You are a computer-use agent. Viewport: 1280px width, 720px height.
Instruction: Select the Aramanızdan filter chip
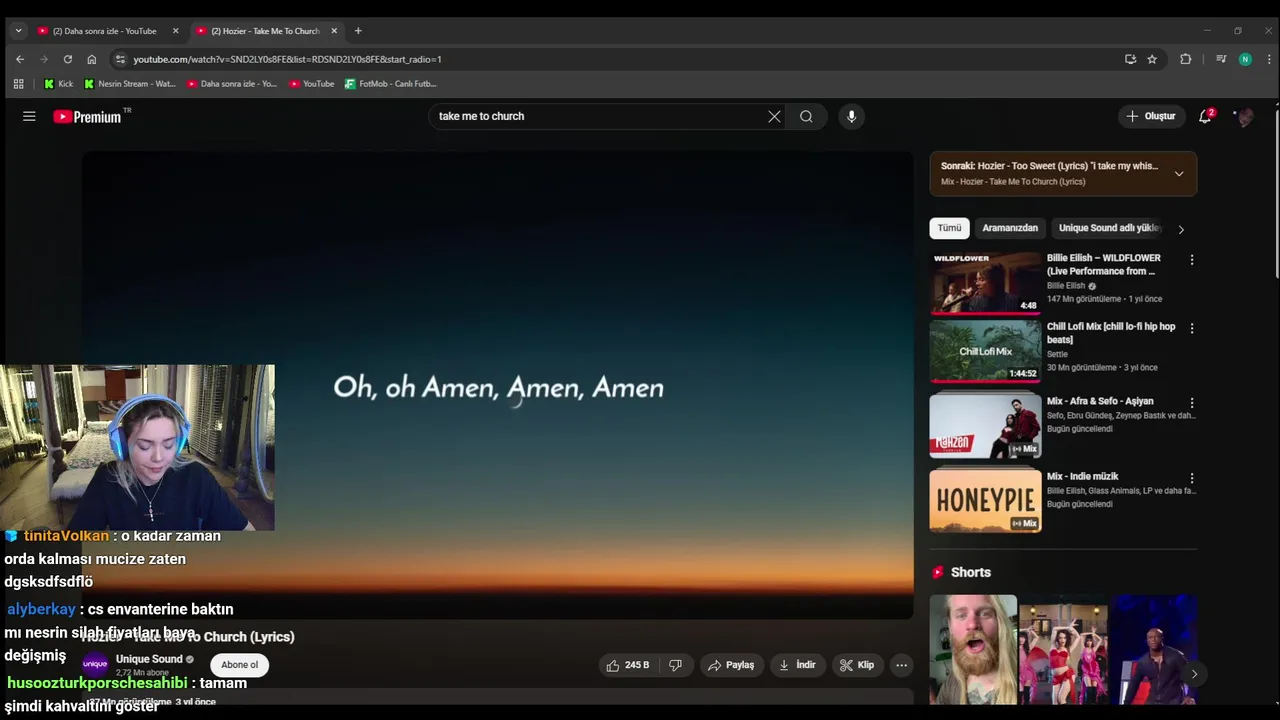1010,228
